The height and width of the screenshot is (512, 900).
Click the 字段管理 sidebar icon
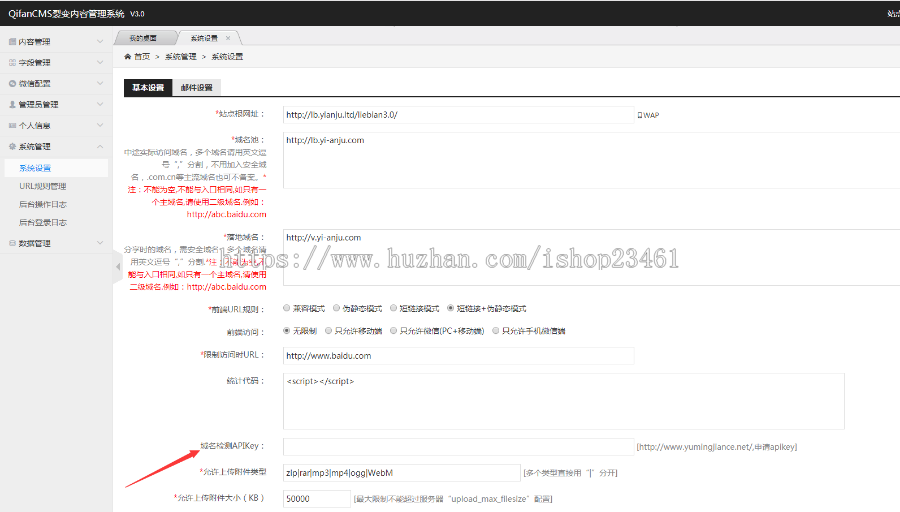pos(12,63)
